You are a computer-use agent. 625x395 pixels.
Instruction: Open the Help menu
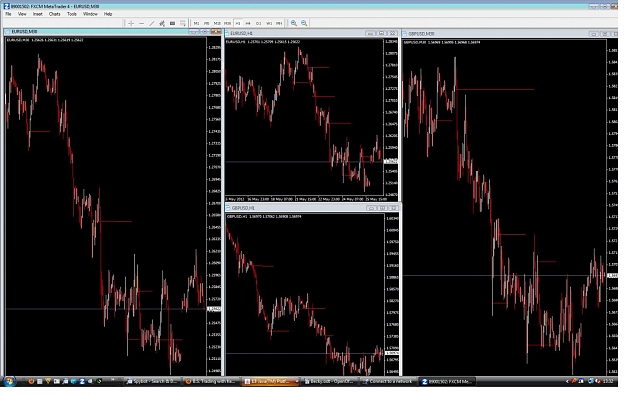tap(108, 14)
